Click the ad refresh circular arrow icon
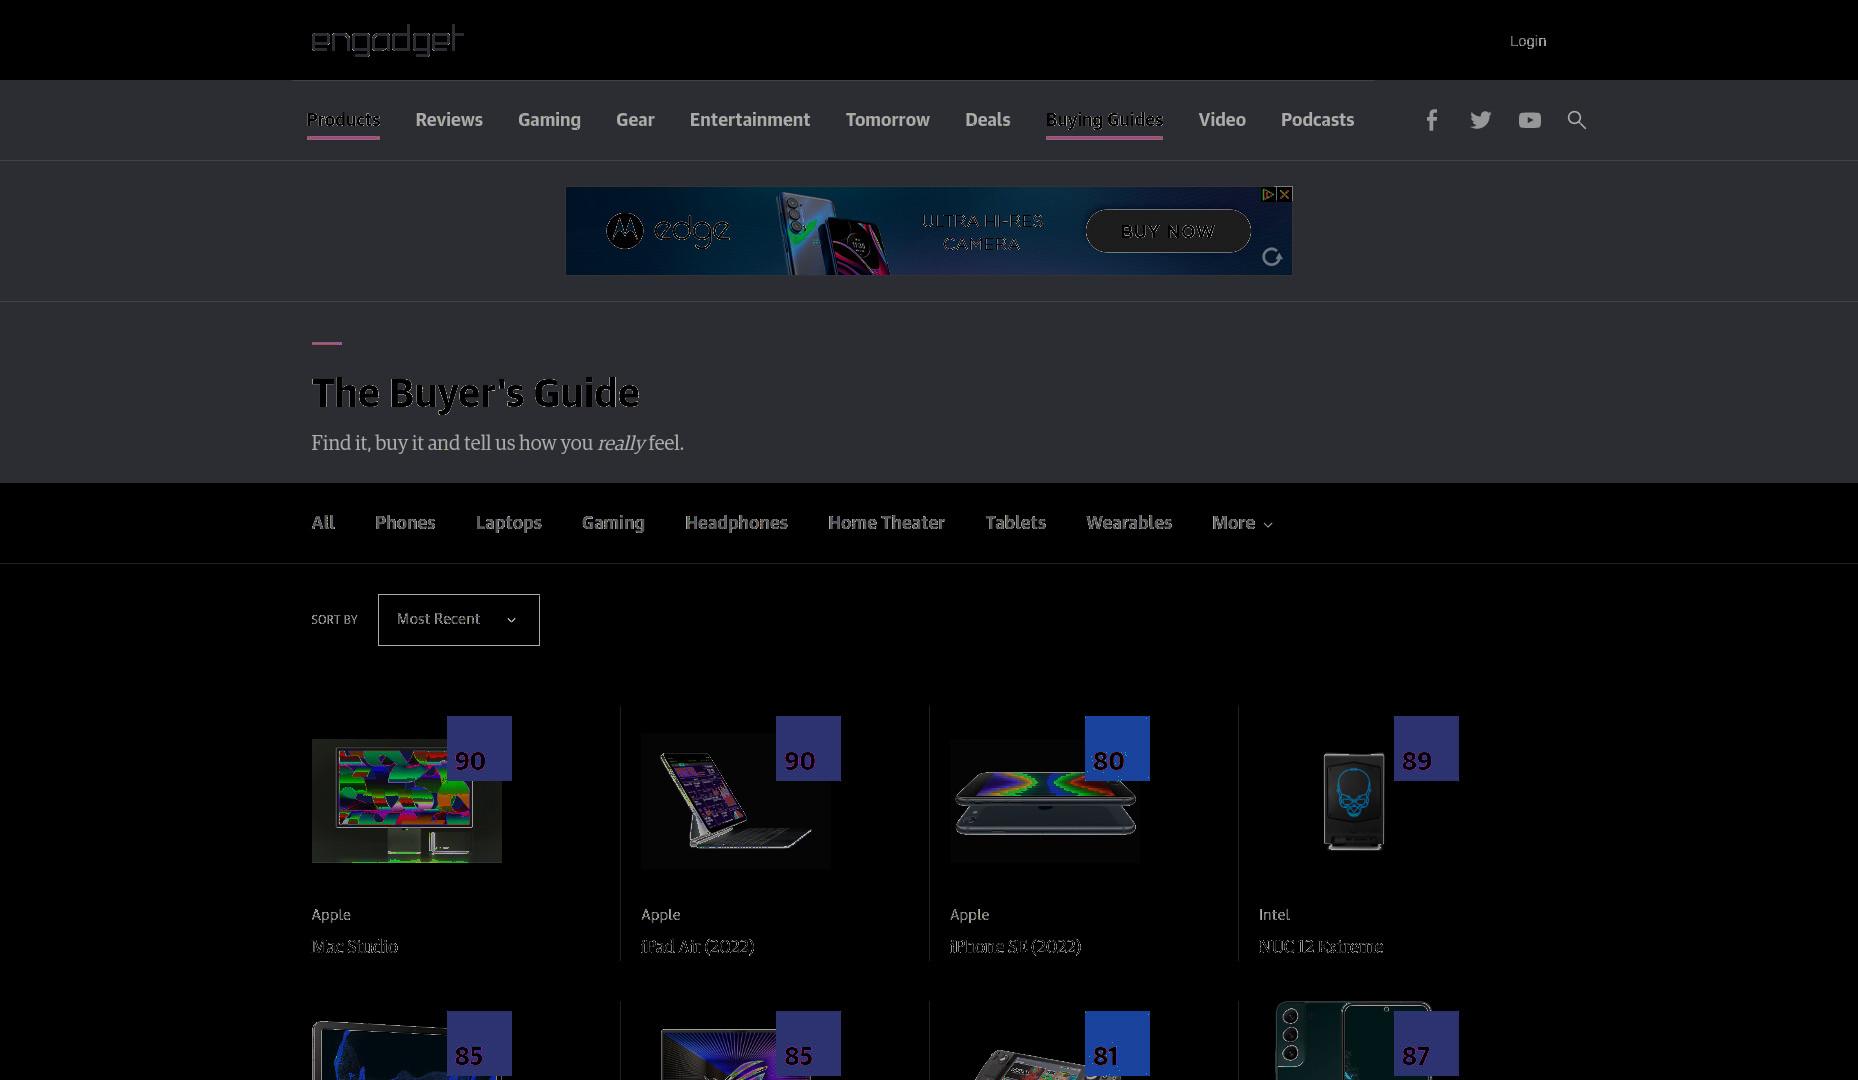1858x1080 pixels. [x=1272, y=257]
